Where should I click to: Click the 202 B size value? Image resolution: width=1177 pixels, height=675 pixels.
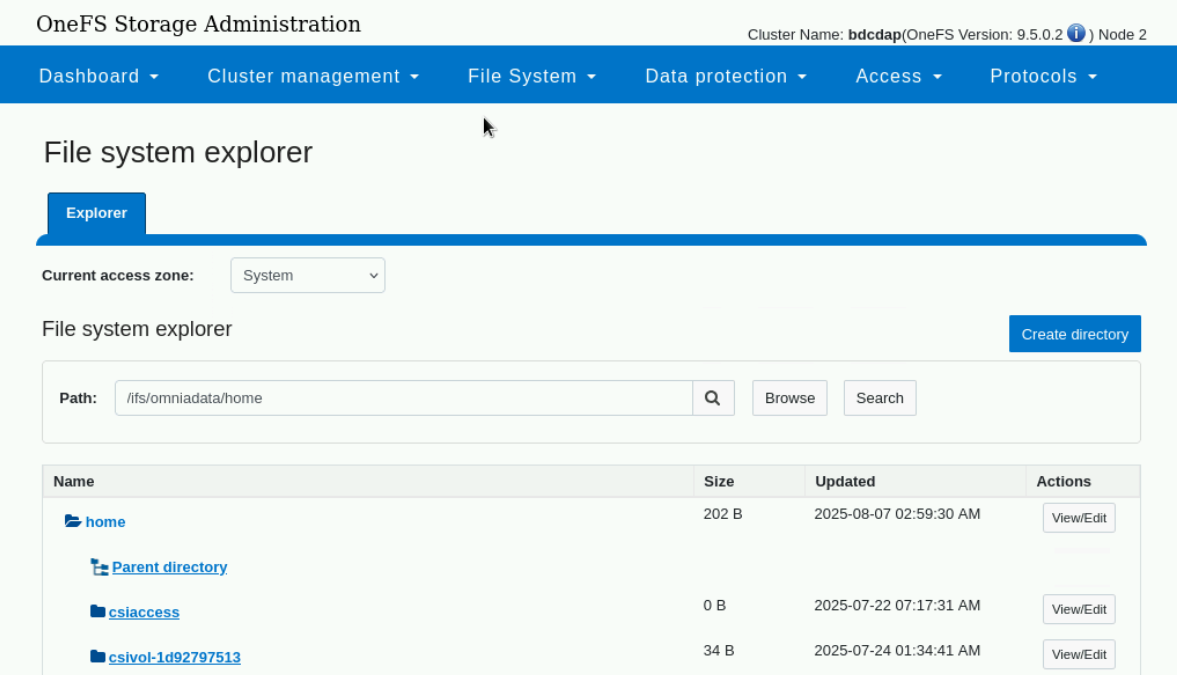[x=723, y=514]
